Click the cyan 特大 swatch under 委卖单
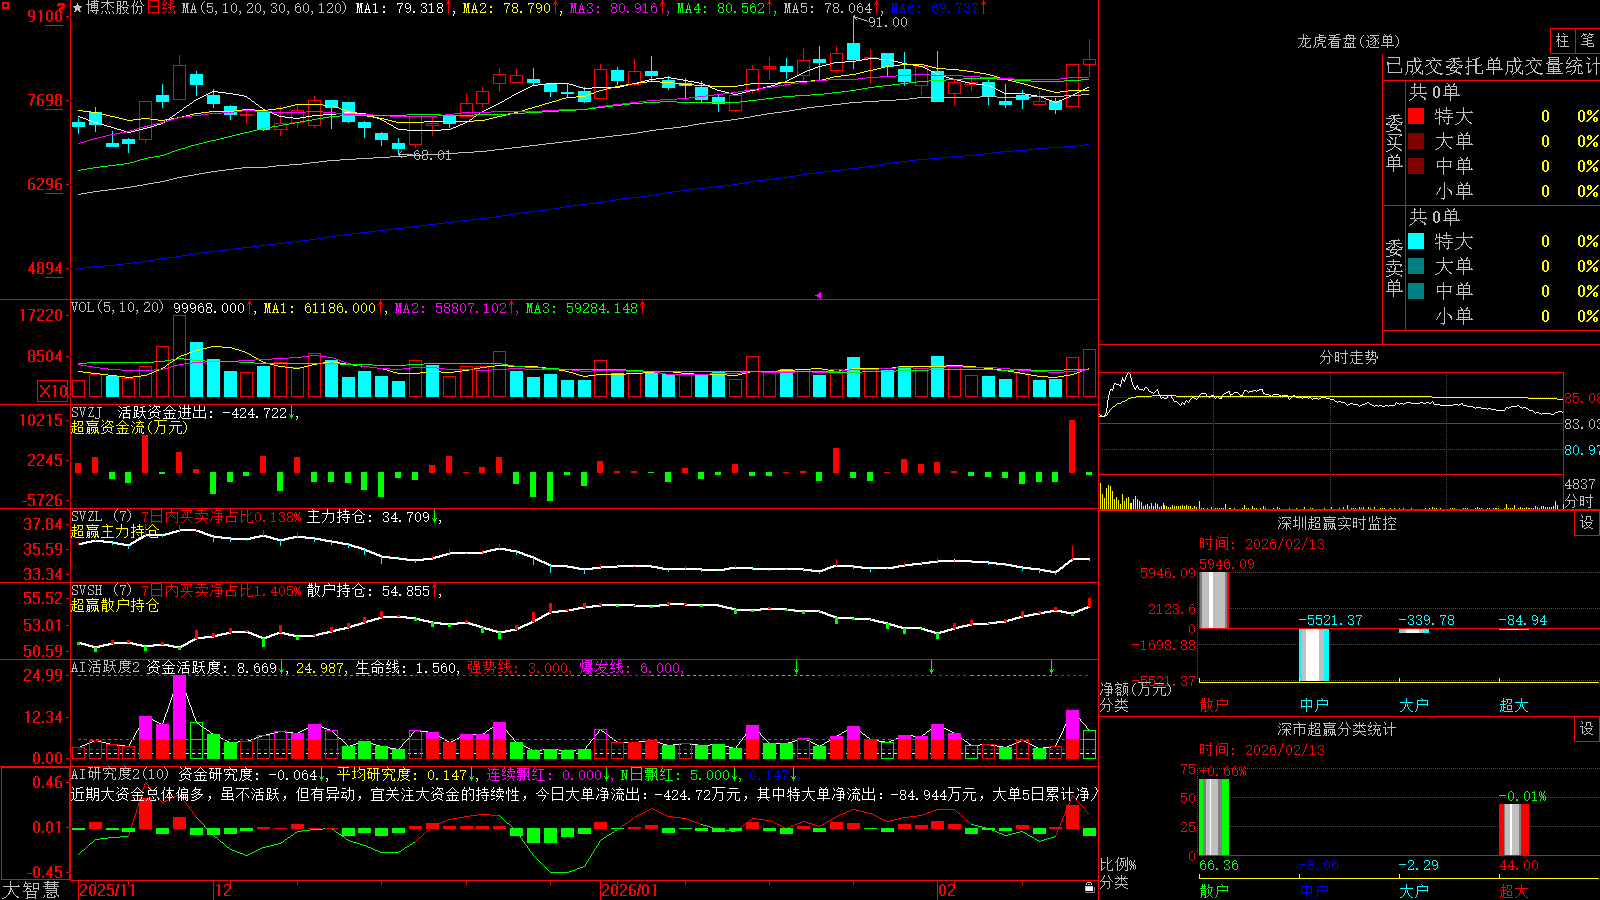 point(1416,241)
